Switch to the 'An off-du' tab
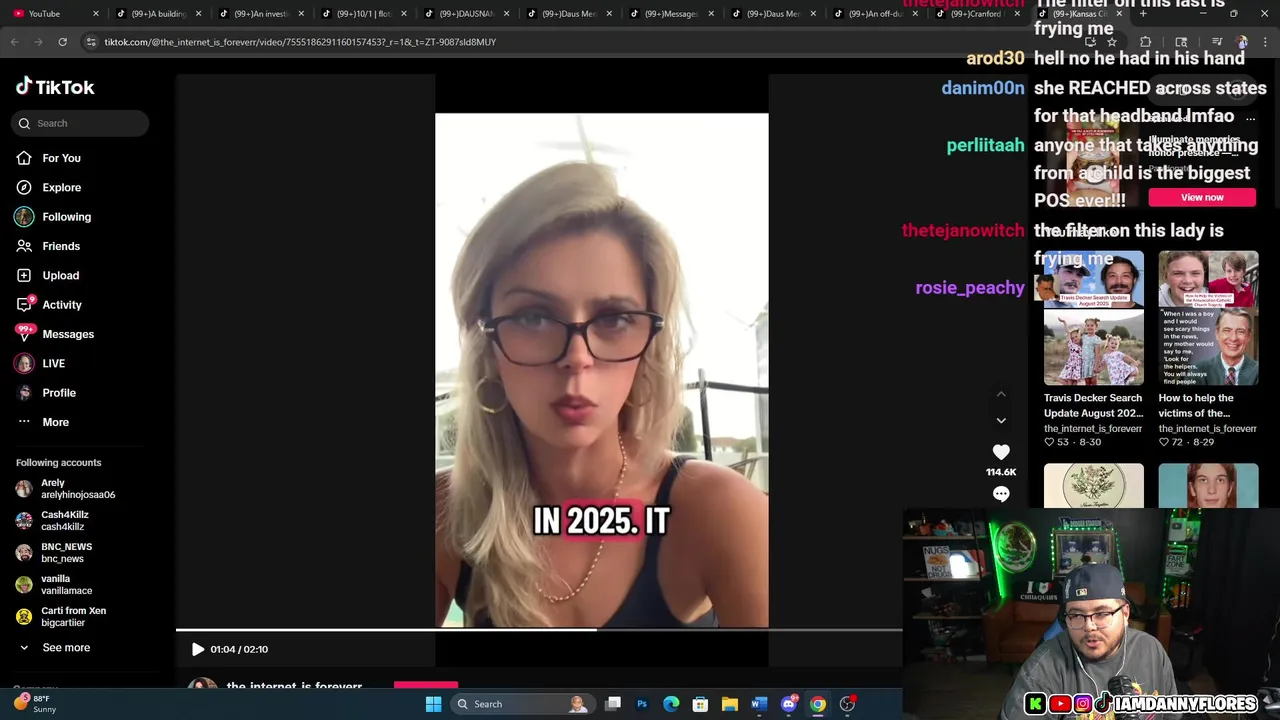This screenshot has width=1280, height=720. (x=877, y=14)
